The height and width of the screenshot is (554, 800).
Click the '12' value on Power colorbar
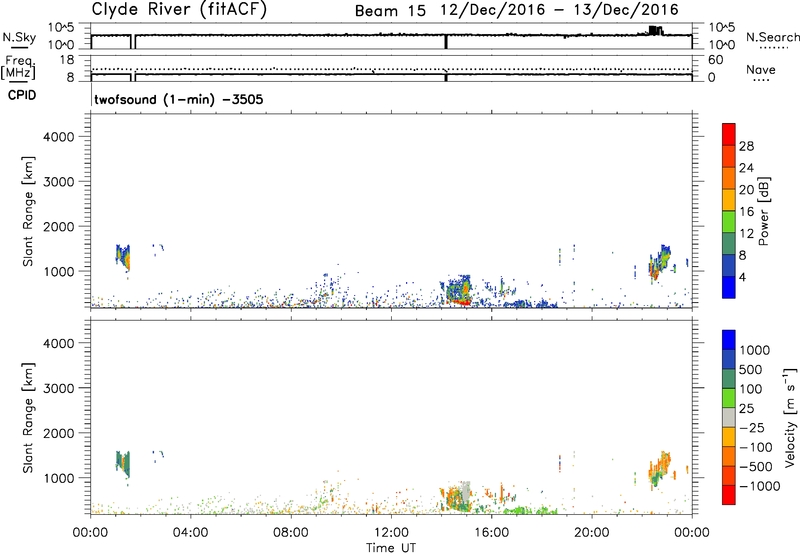746,234
